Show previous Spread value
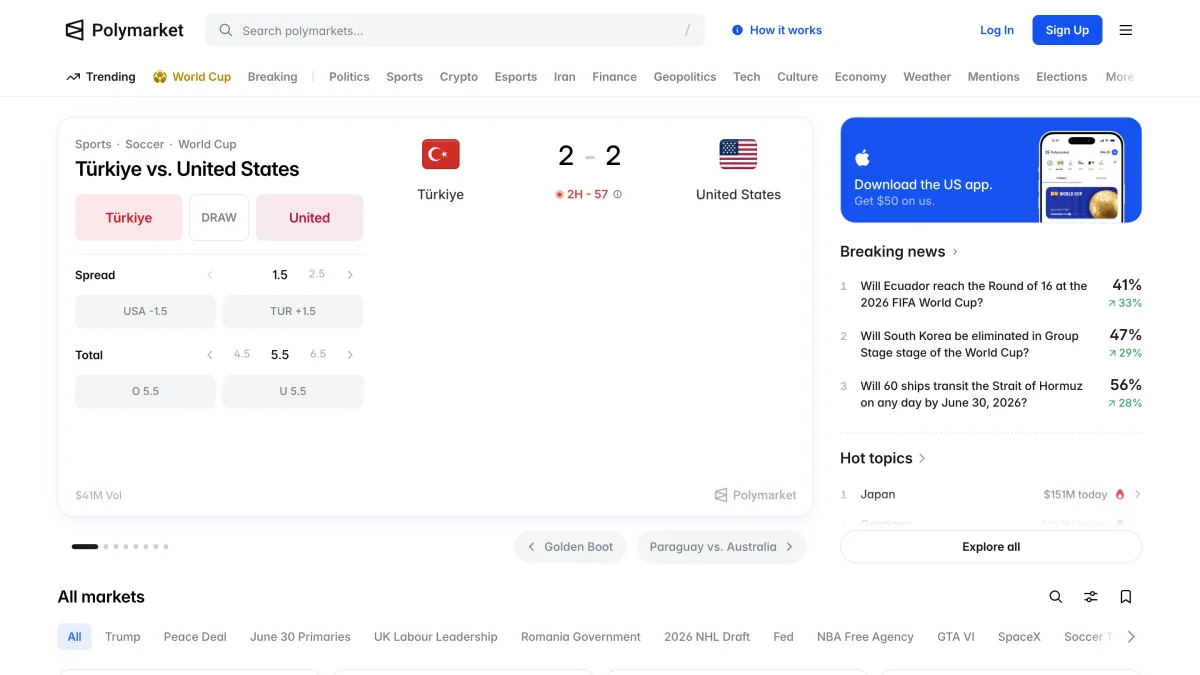1200x675 pixels. (210, 275)
